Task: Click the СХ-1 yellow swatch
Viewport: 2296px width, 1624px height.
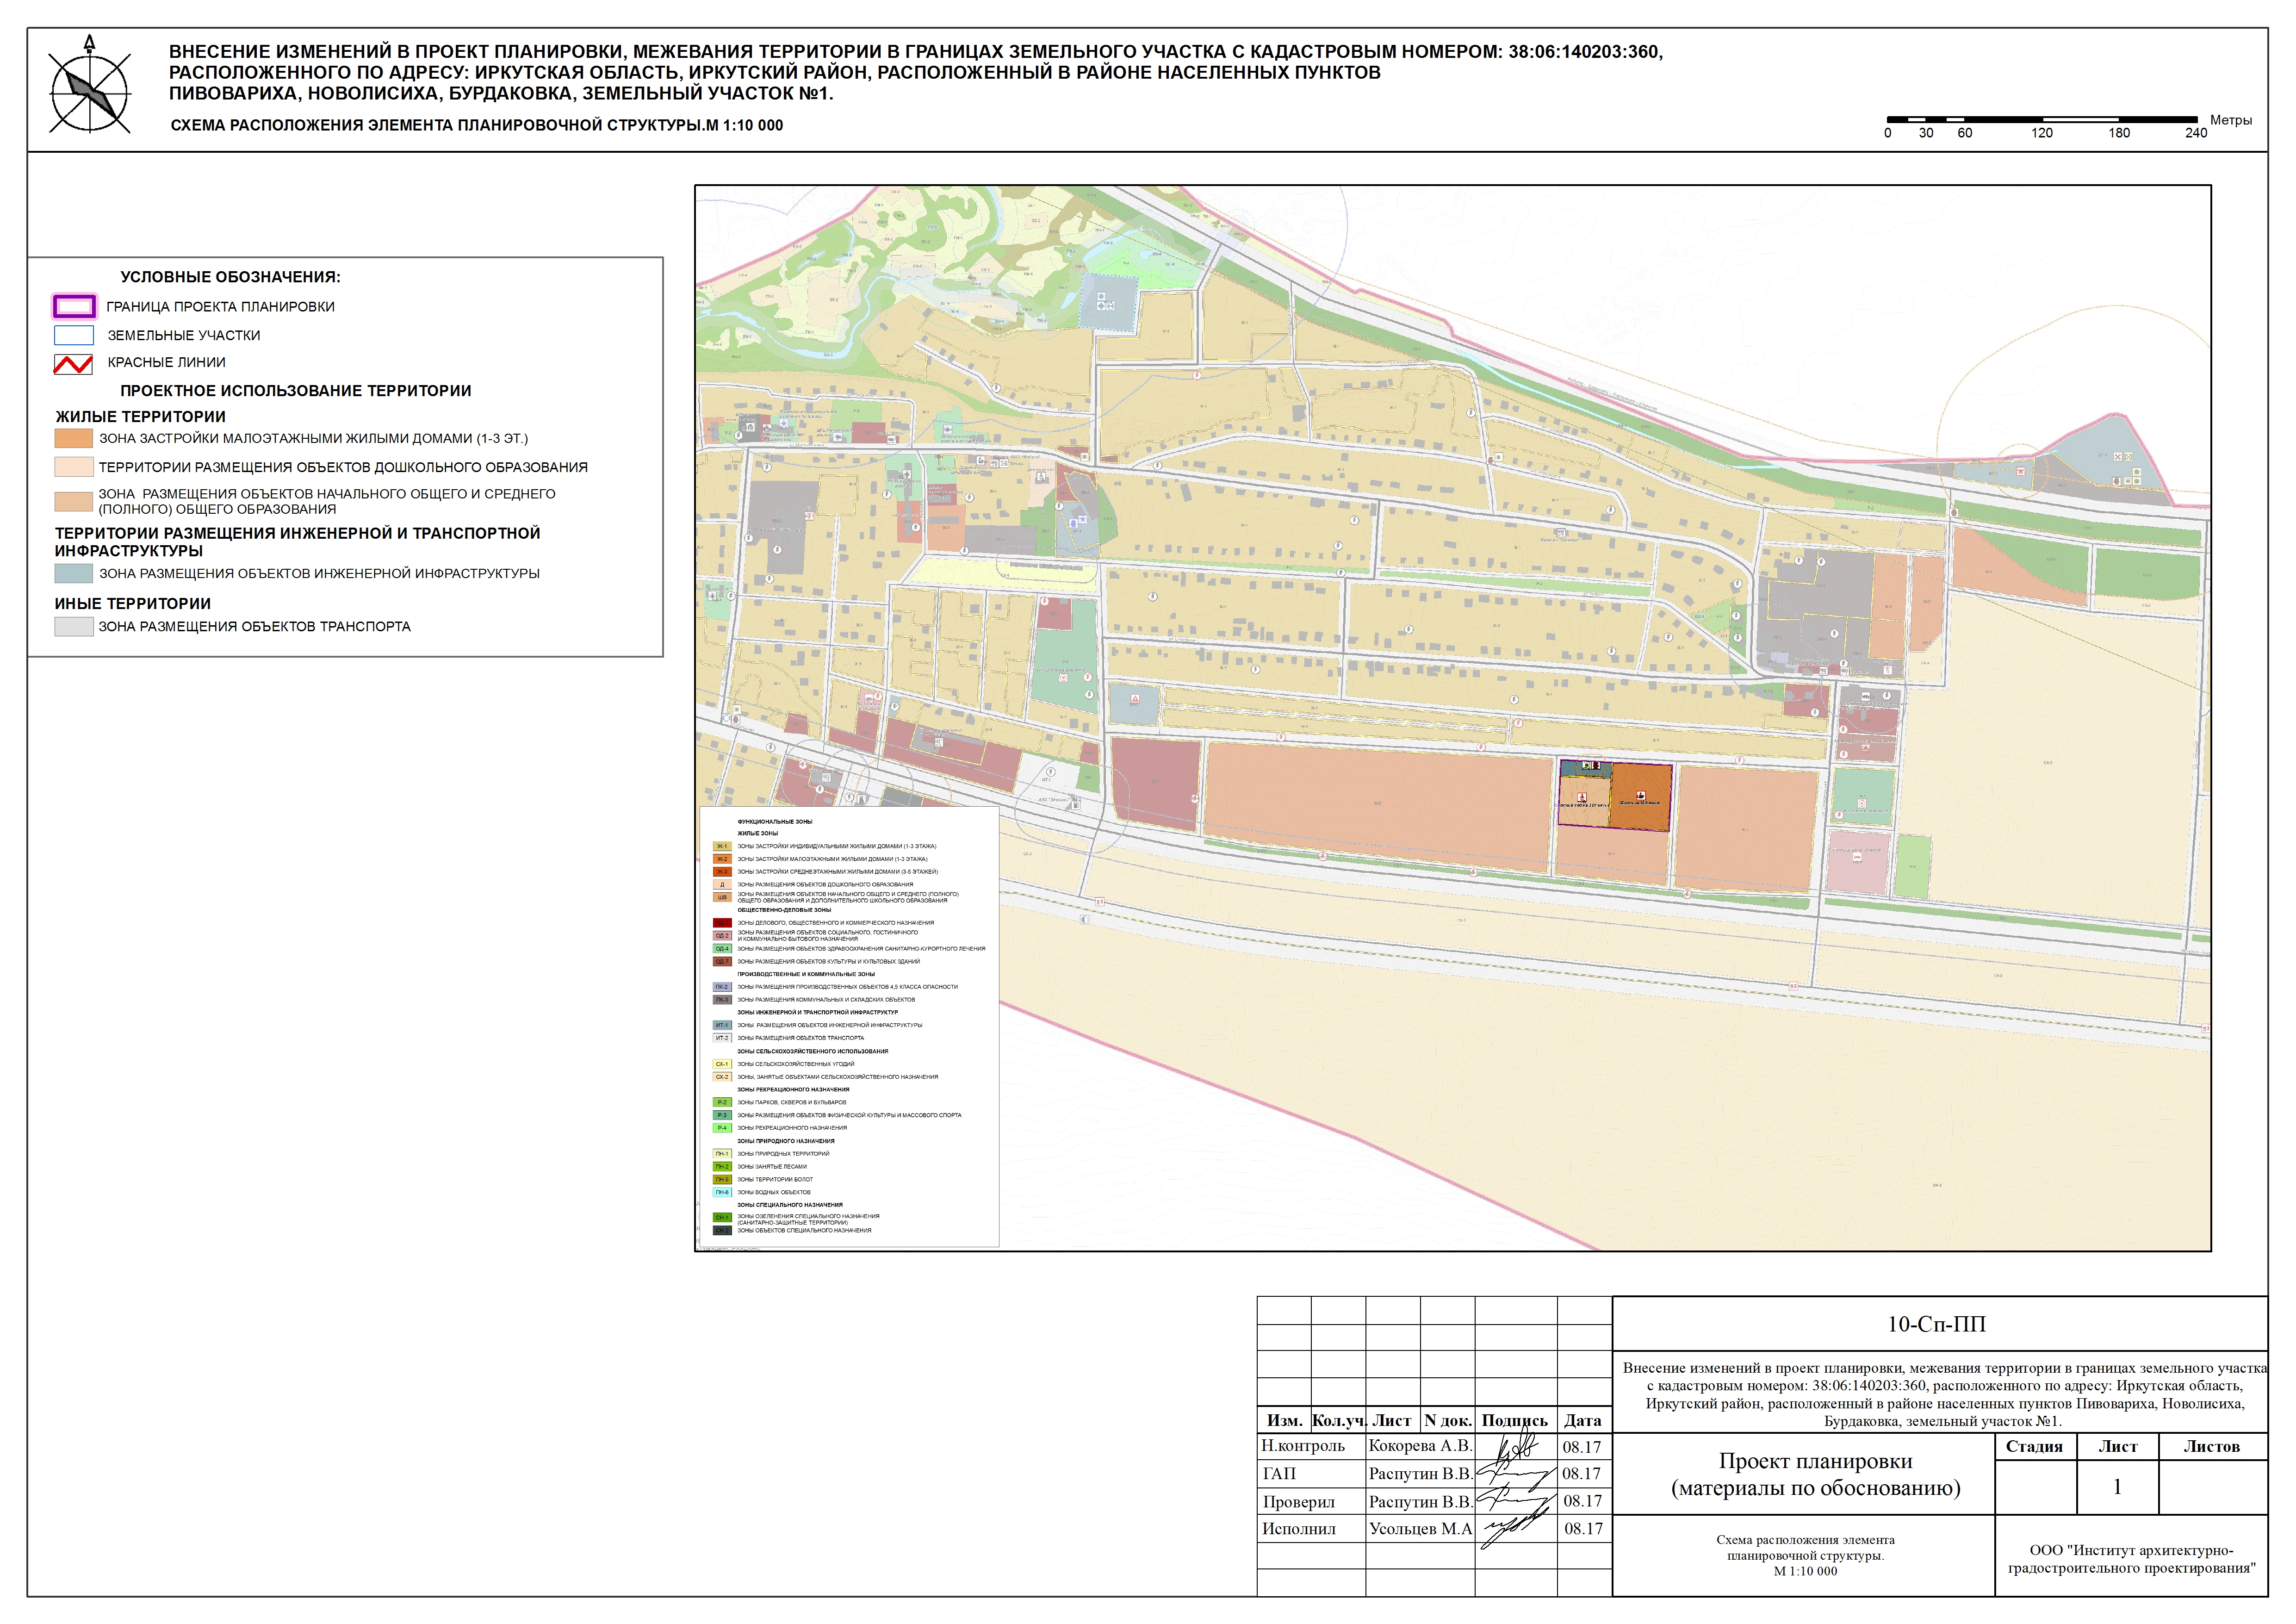Action: pos(722,1064)
